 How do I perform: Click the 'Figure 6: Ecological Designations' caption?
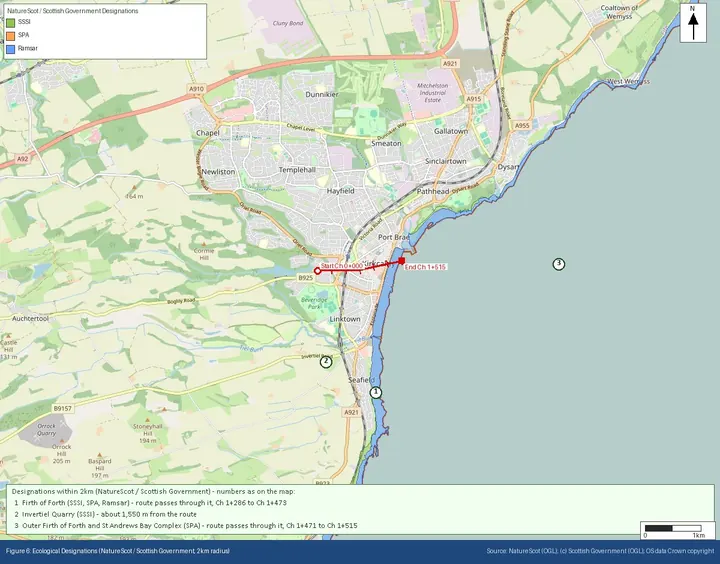click(118, 551)
